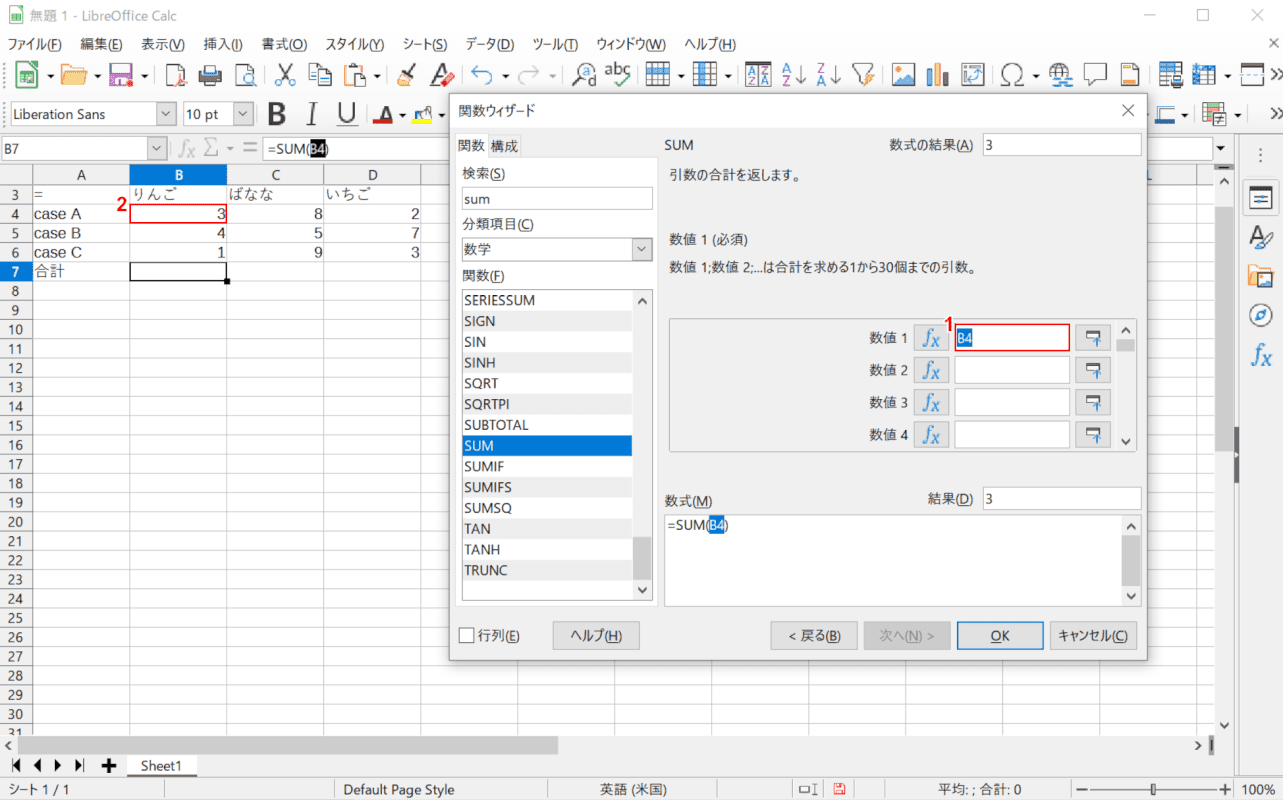Insert a chart
This screenshot has width=1283, height=800.
tap(938, 74)
